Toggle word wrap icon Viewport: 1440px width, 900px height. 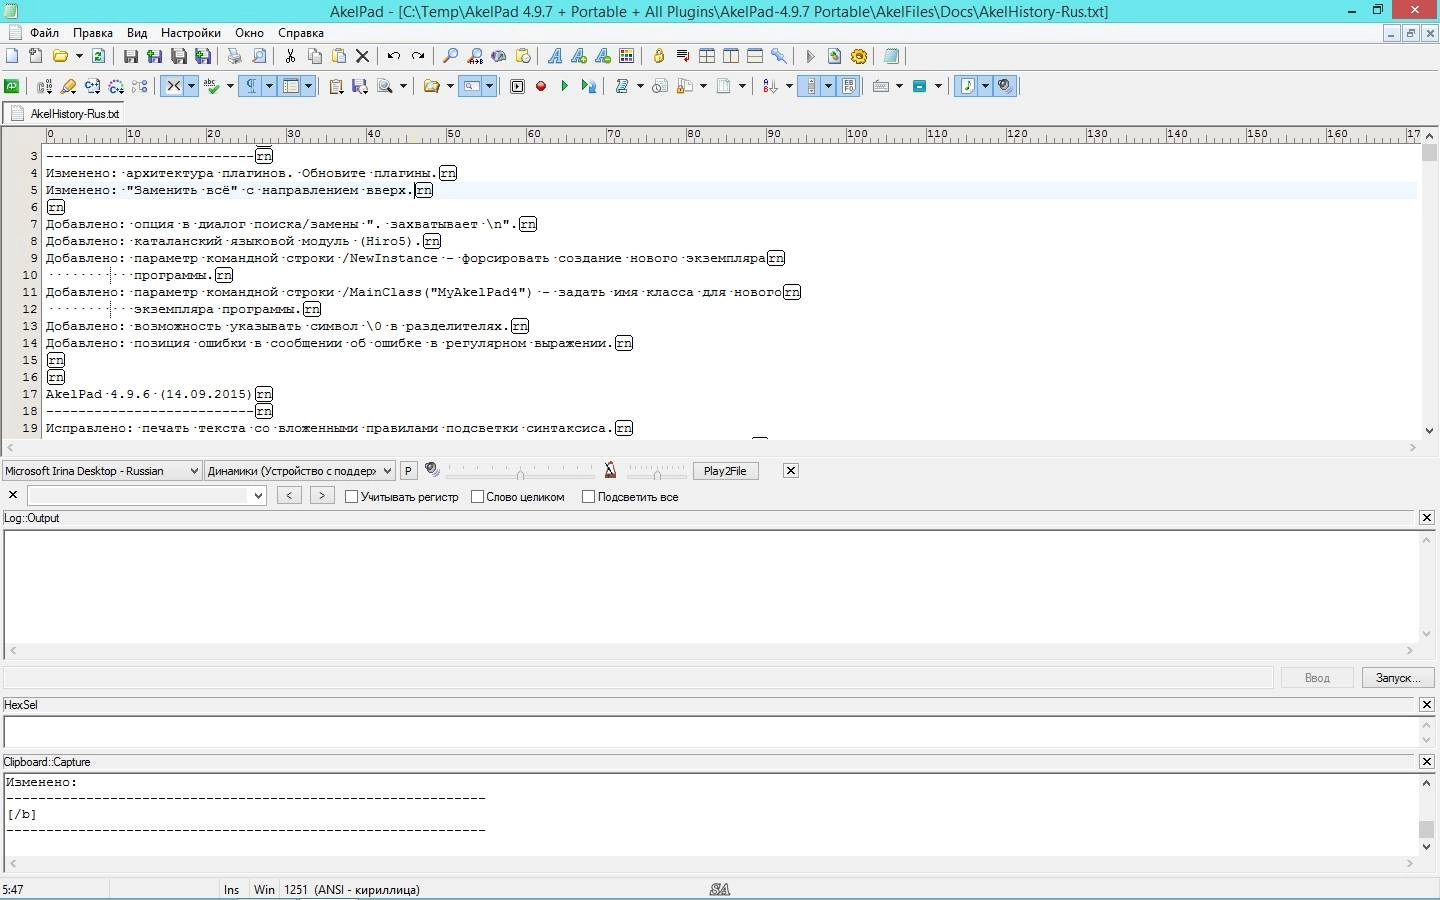tap(683, 56)
